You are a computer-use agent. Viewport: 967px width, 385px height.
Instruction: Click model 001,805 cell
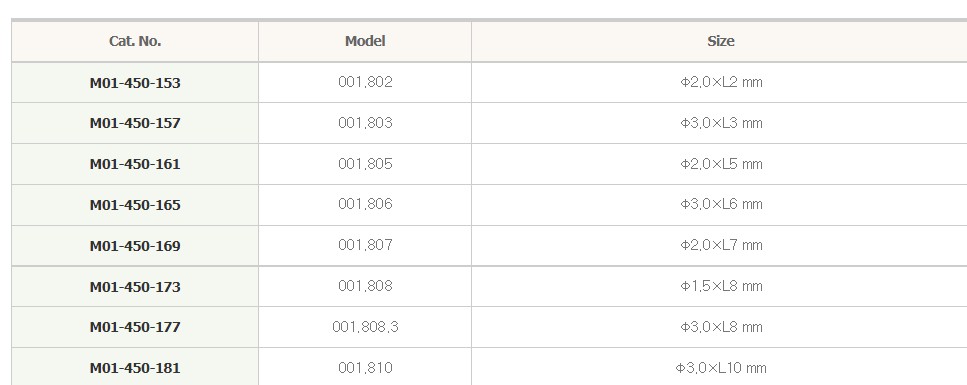[365, 164]
